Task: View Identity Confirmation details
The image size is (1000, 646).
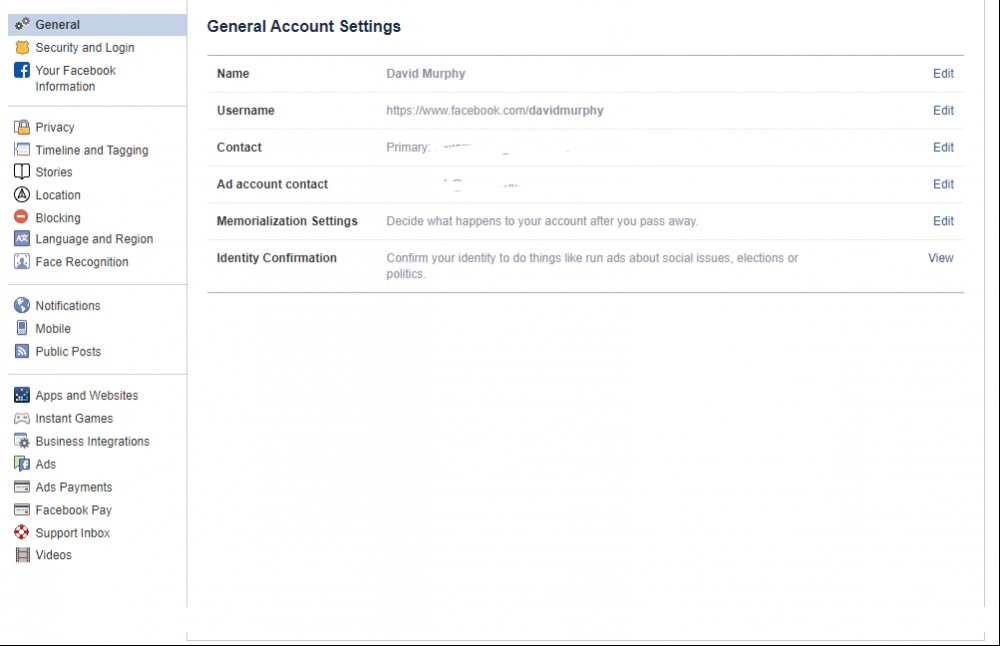Action: coord(941,258)
